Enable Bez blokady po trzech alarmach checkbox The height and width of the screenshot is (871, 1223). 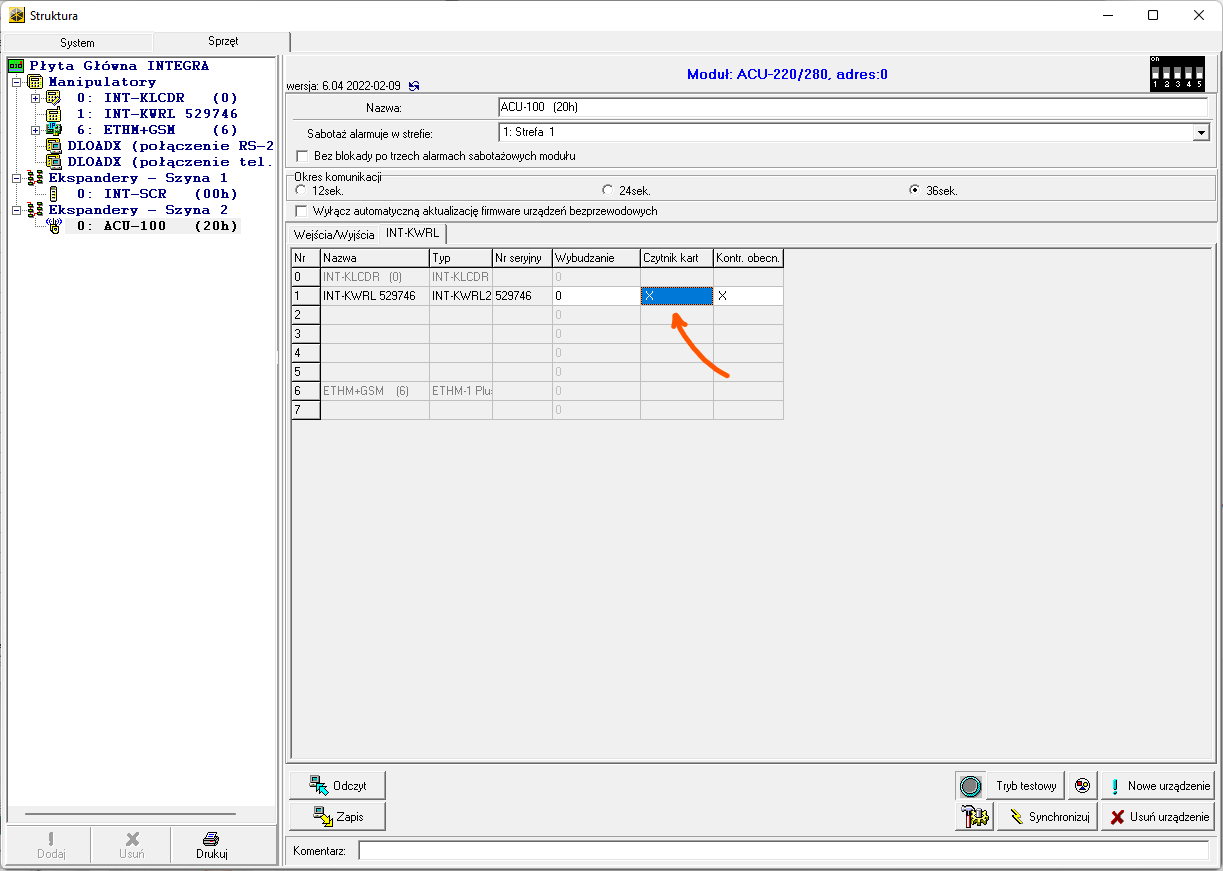tap(303, 156)
